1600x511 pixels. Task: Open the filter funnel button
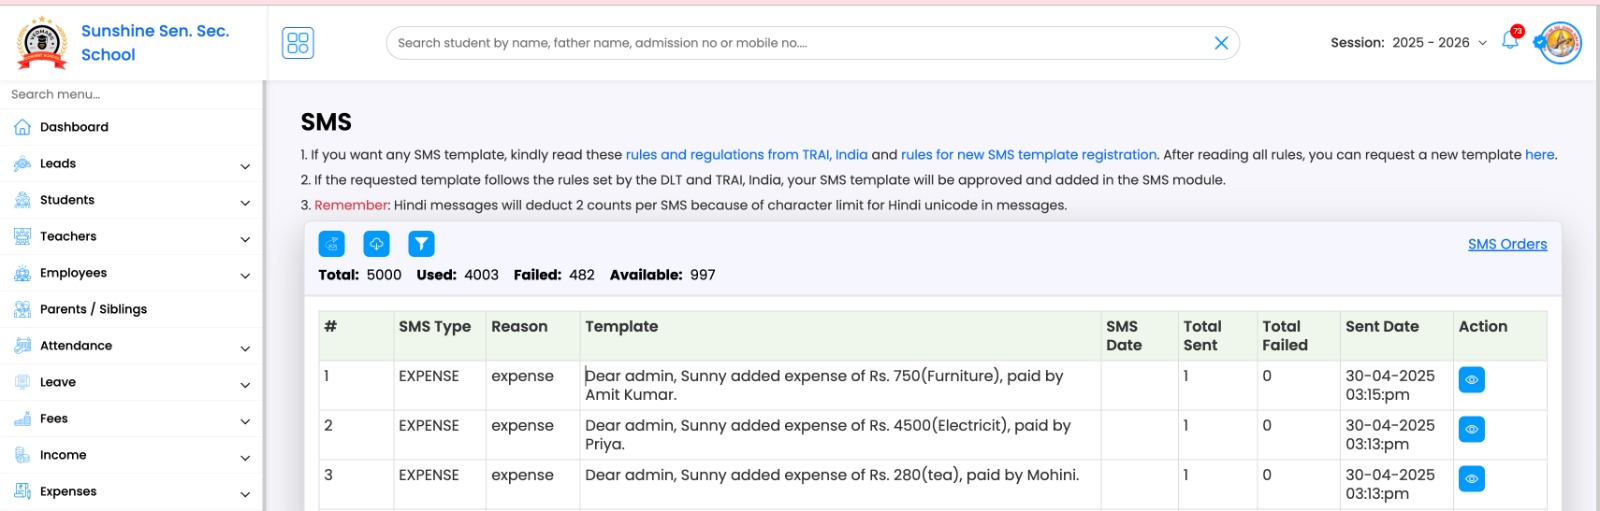point(421,244)
